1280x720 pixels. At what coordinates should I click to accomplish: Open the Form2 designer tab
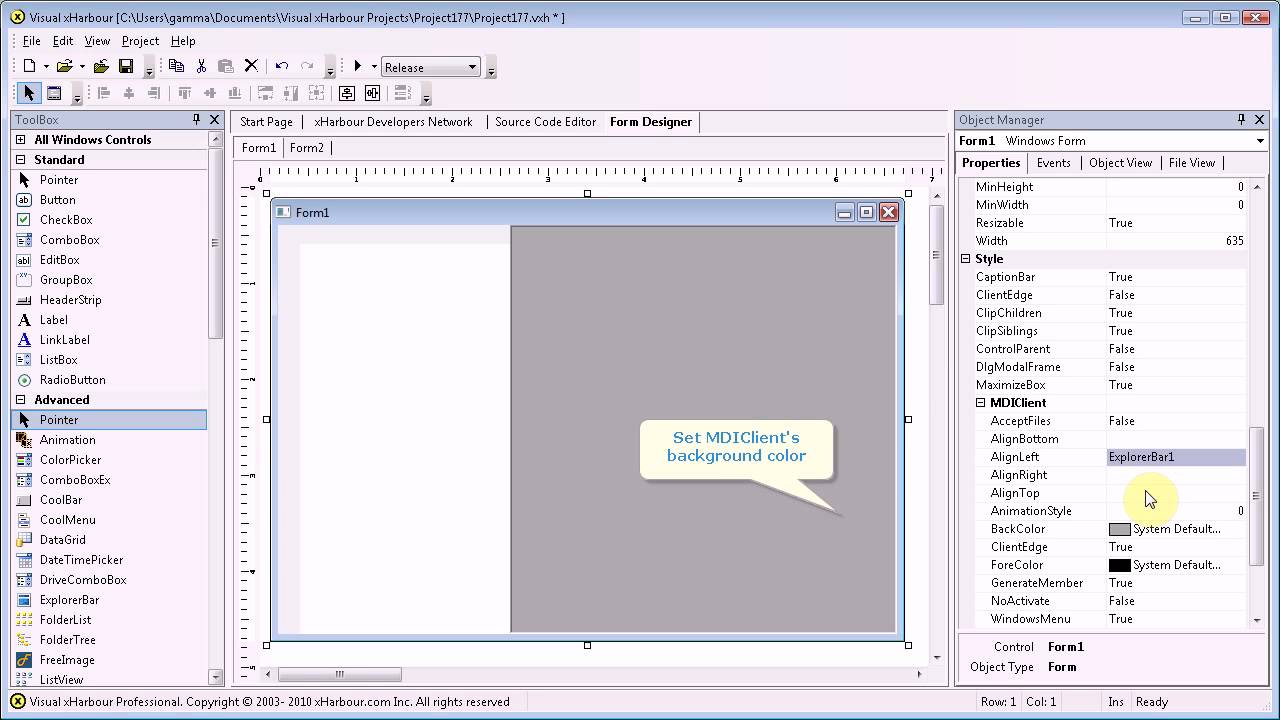tap(306, 148)
